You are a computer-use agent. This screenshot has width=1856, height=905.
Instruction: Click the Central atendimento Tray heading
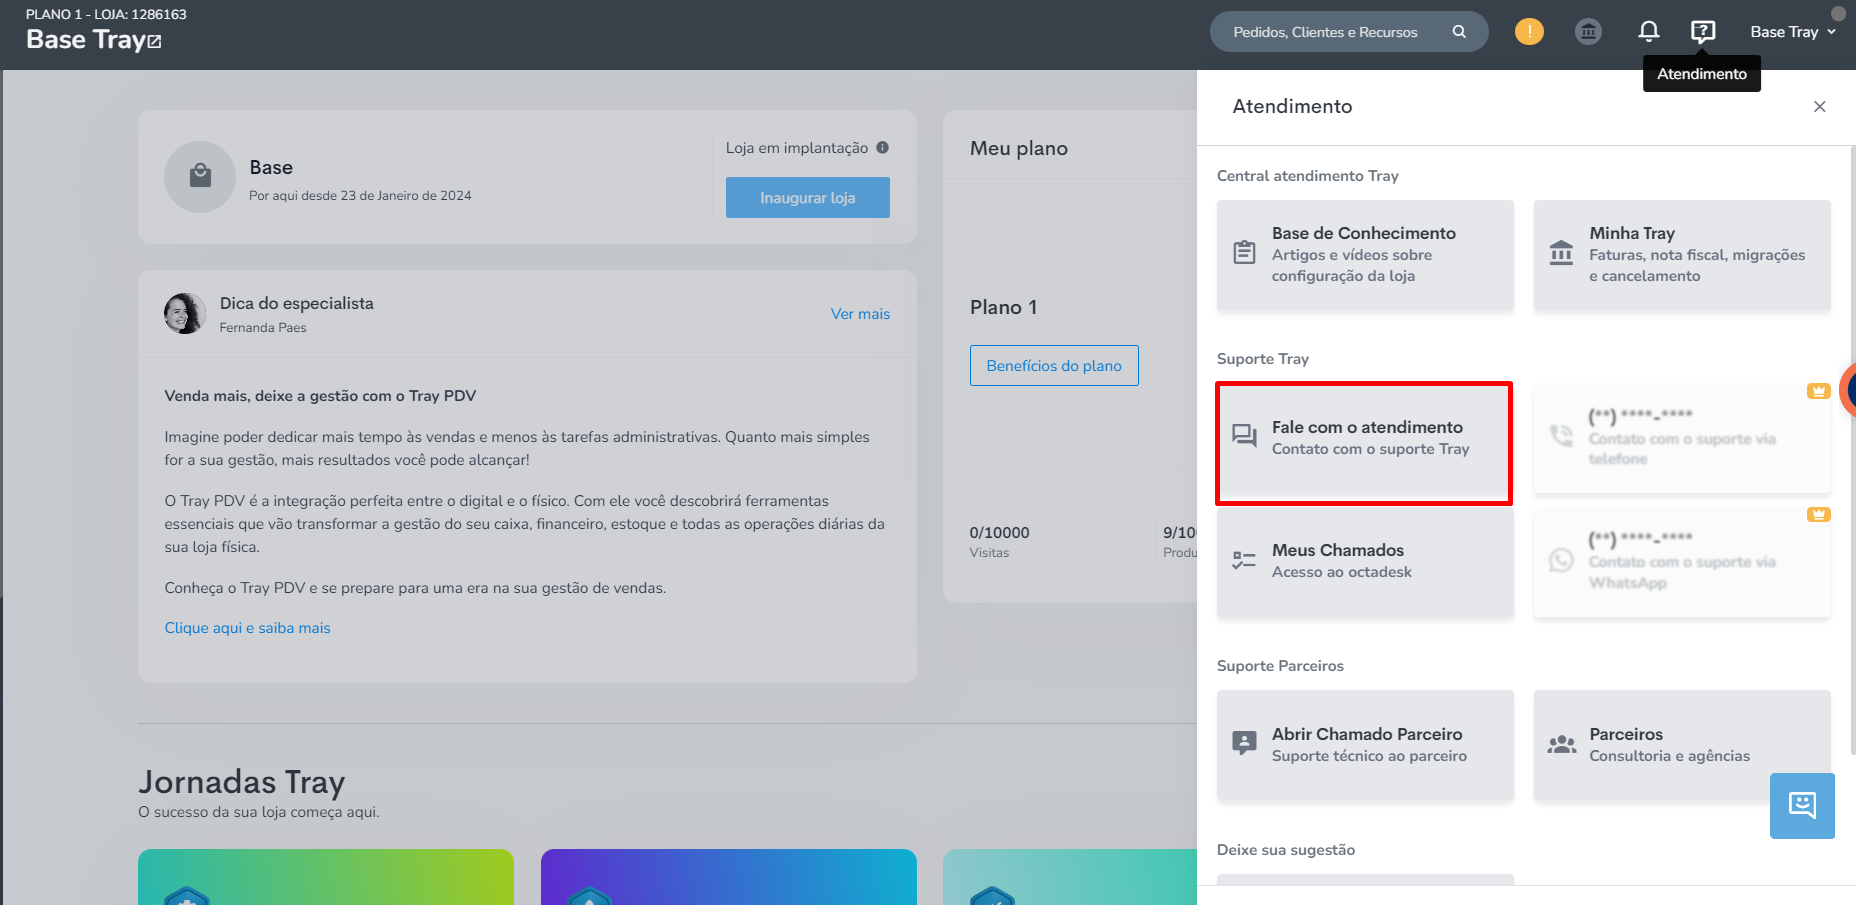pyautogui.click(x=1308, y=176)
